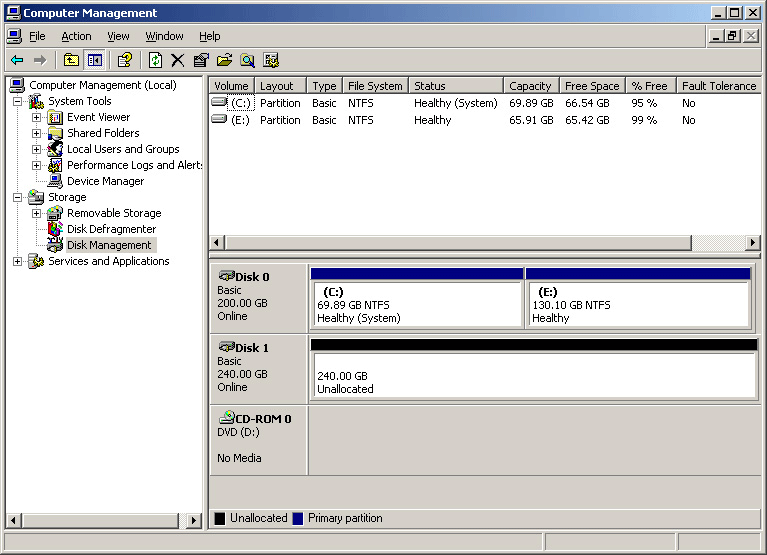This screenshot has width=767, height=555.
Task: Click the blue Primary partition legend swatch
Action: [x=297, y=518]
